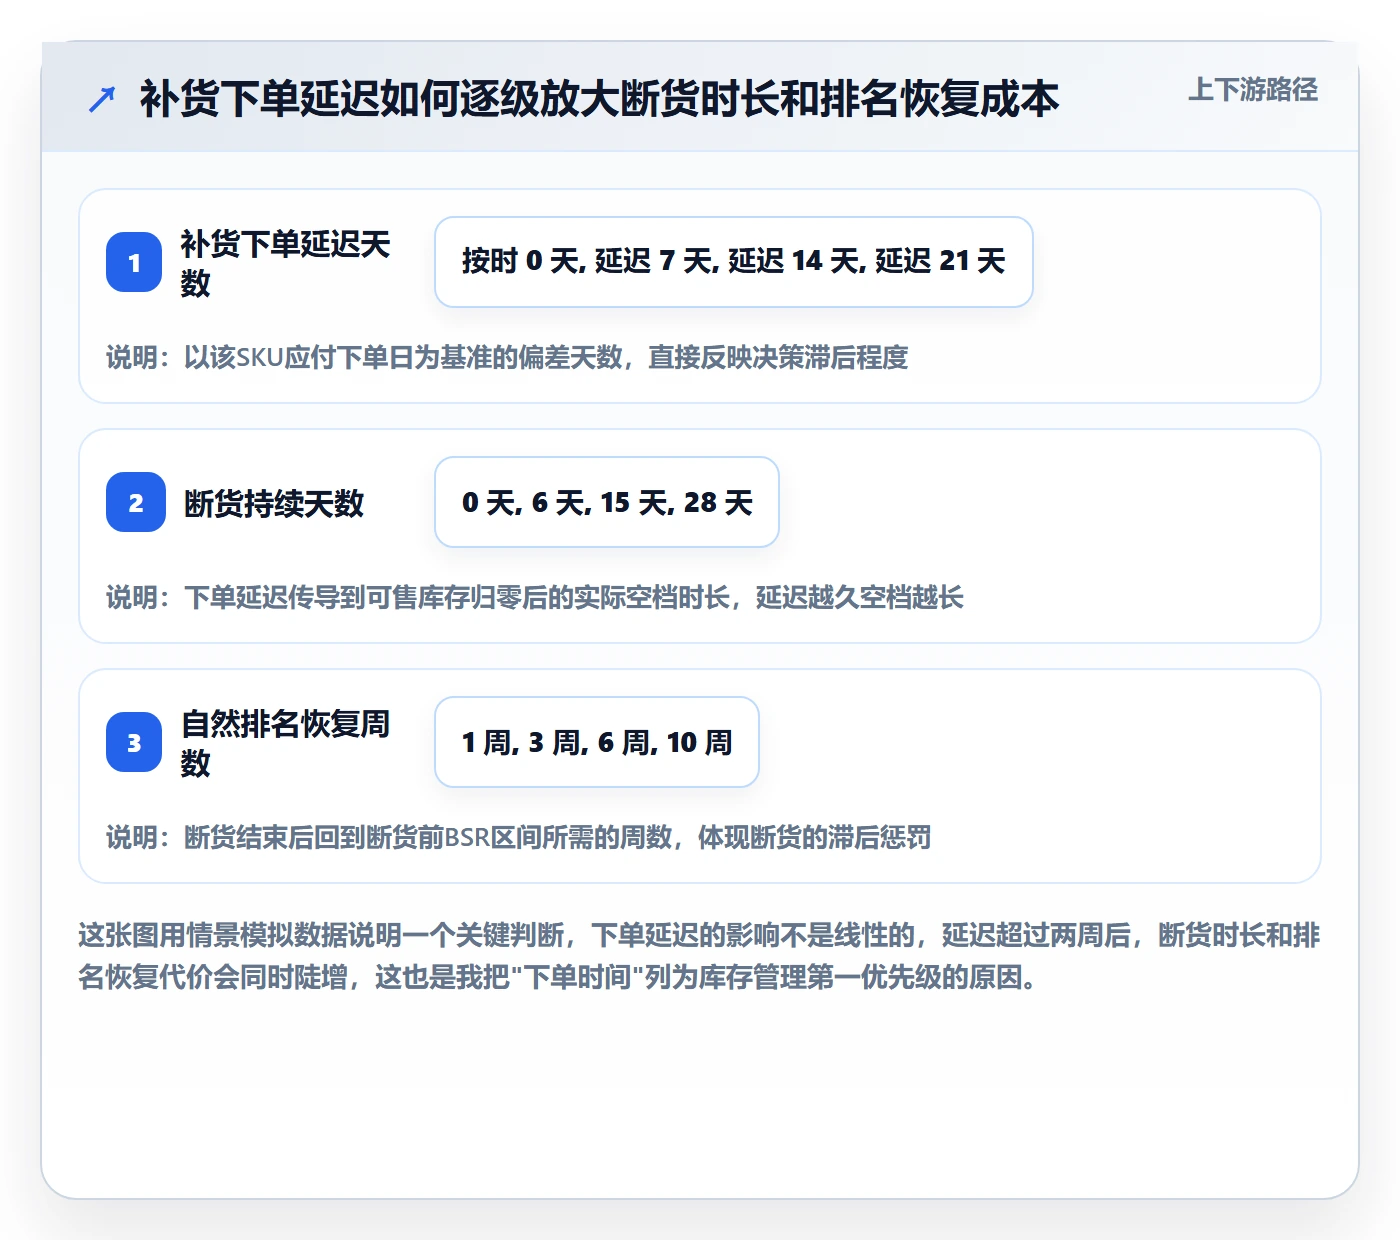Click the 自然排名恢复周数 step heading
The image size is (1400, 1240).
pos(286,743)
